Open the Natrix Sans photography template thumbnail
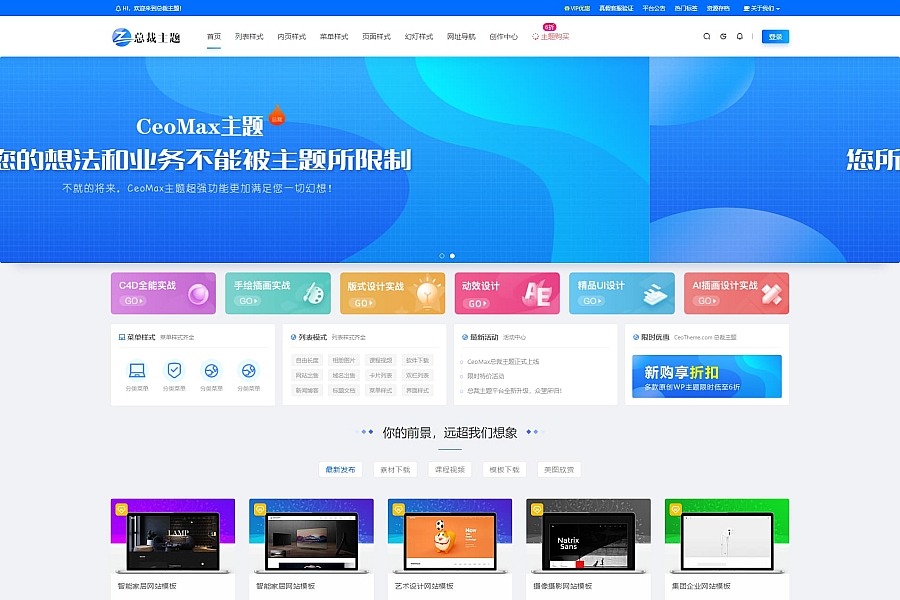 [x=588, y=537]
